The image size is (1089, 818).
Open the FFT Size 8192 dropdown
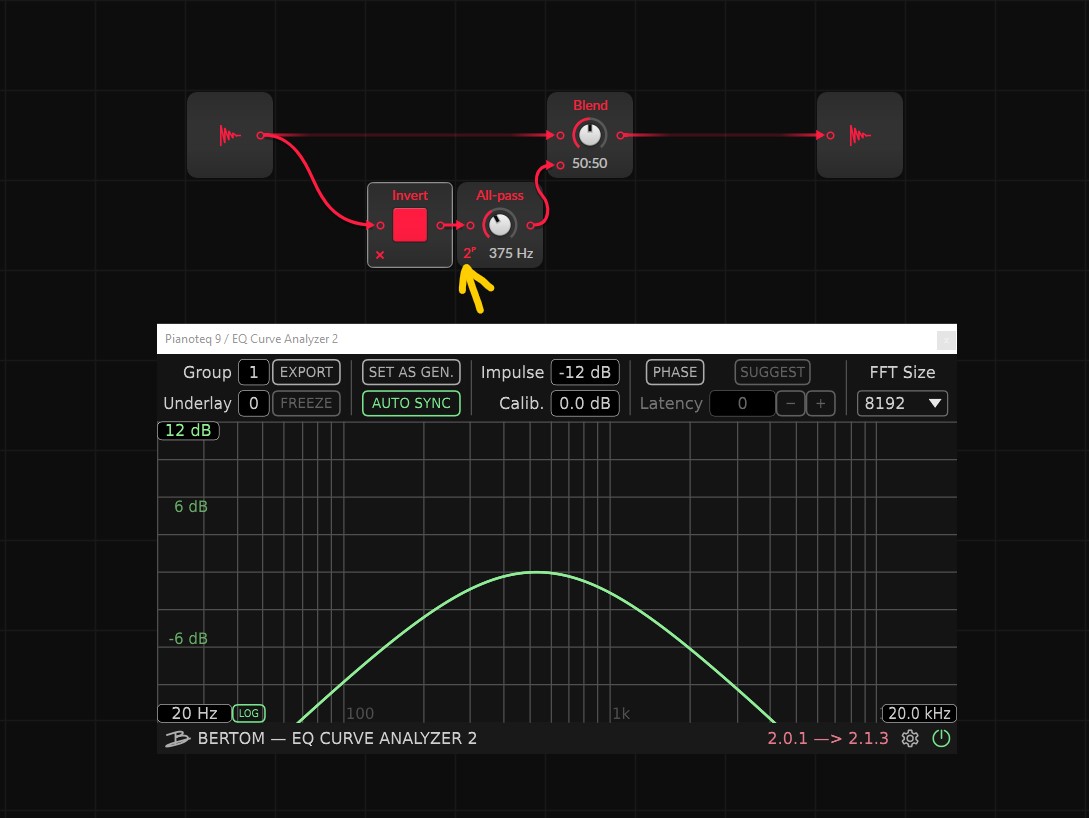[902, 403]
